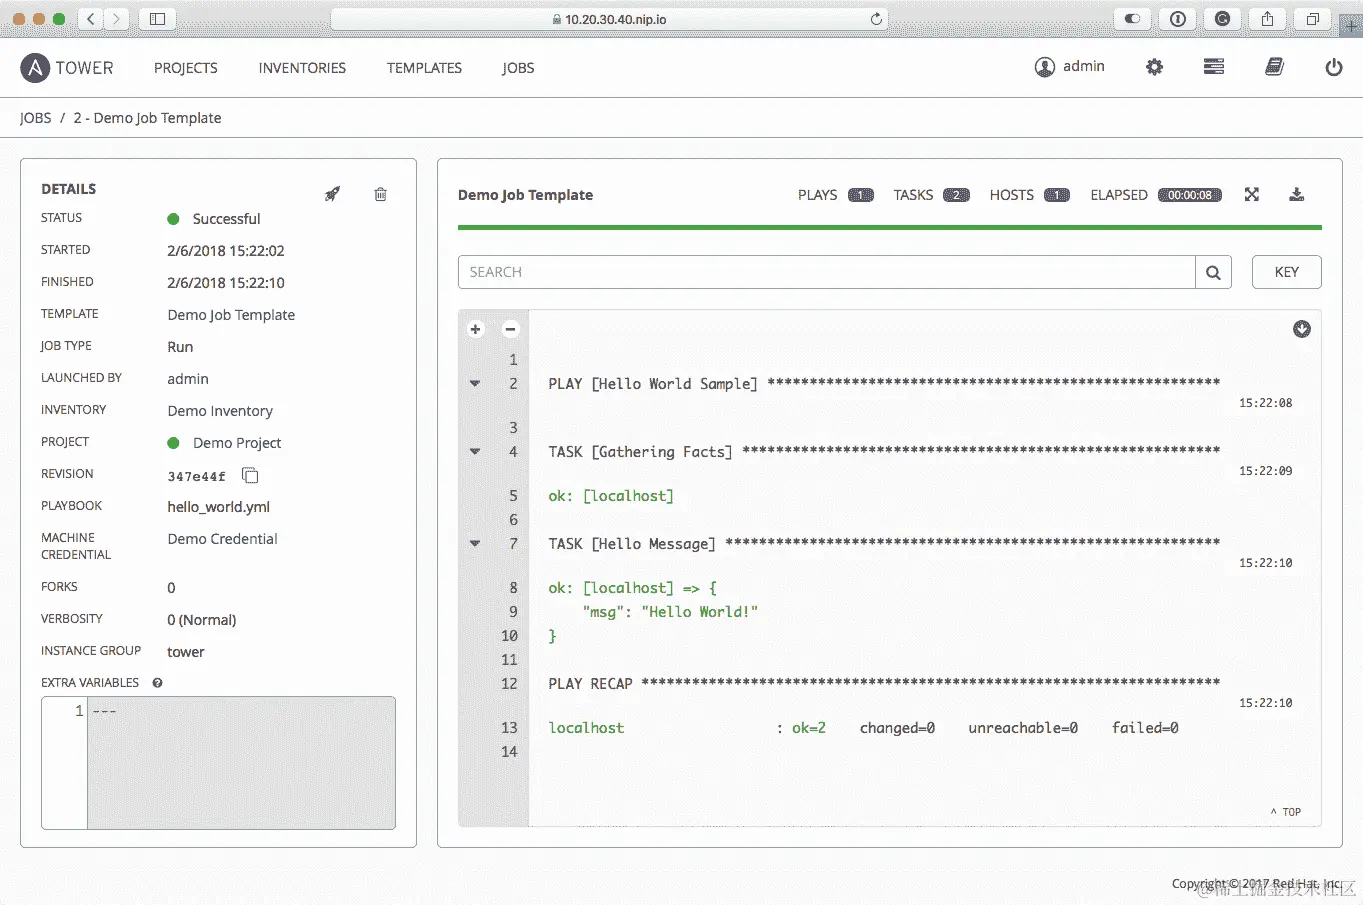Click 347e44f revision text
The image size is (1363, 905).
196,476
